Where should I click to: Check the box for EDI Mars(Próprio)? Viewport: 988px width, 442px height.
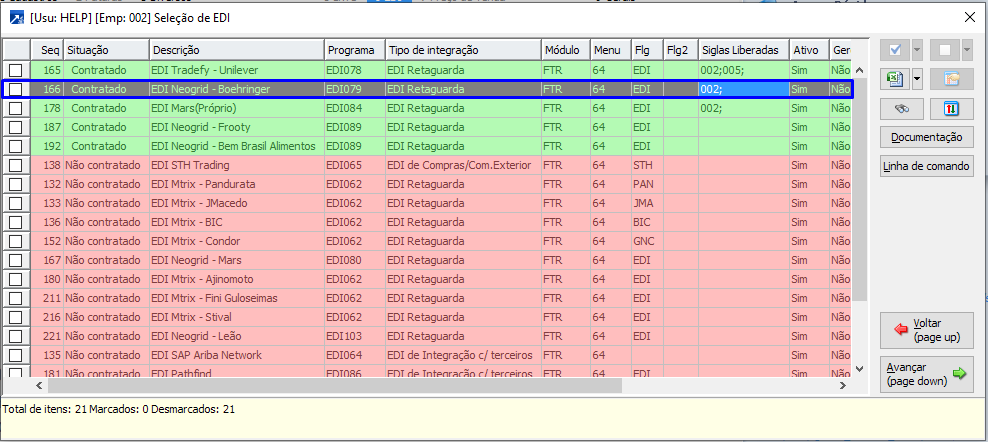16,108
